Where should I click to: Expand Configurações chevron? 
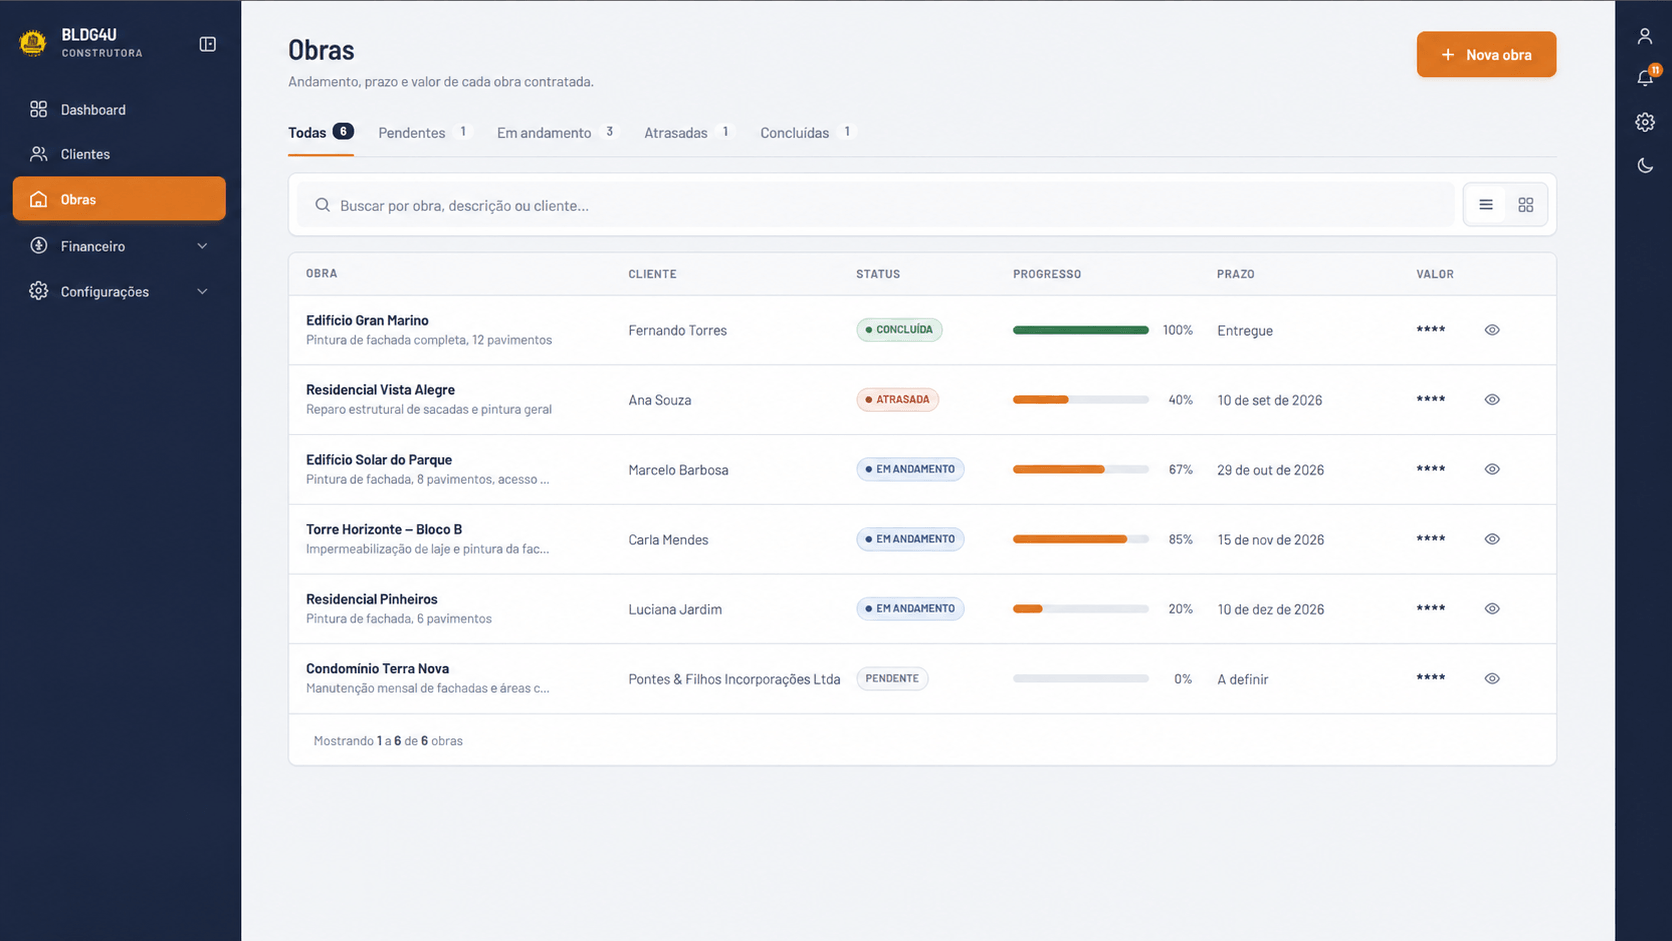202,292
